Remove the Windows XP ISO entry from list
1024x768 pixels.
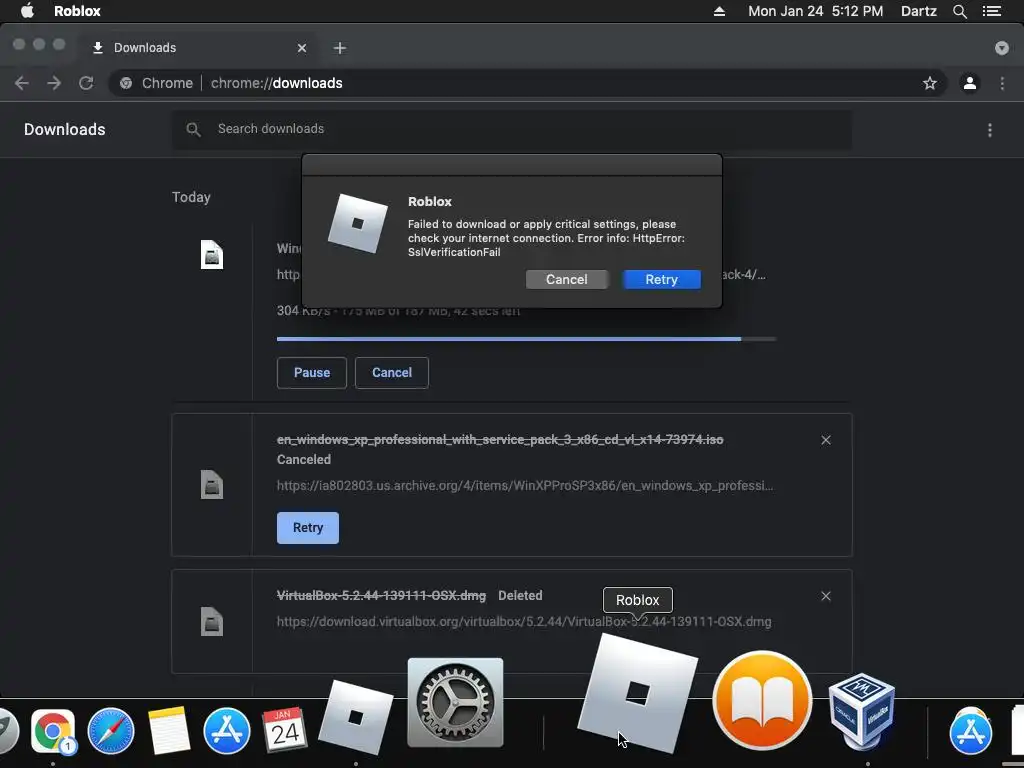pos(825,440)
